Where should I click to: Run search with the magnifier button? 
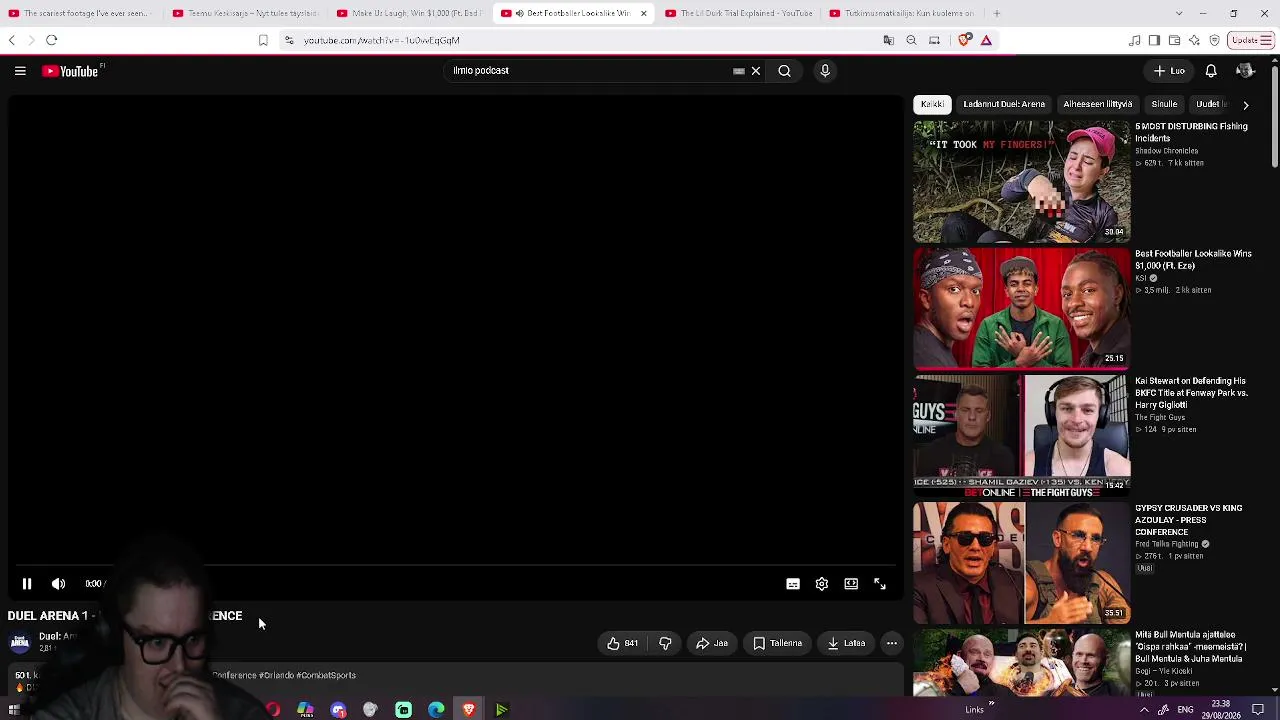[785, 71]
